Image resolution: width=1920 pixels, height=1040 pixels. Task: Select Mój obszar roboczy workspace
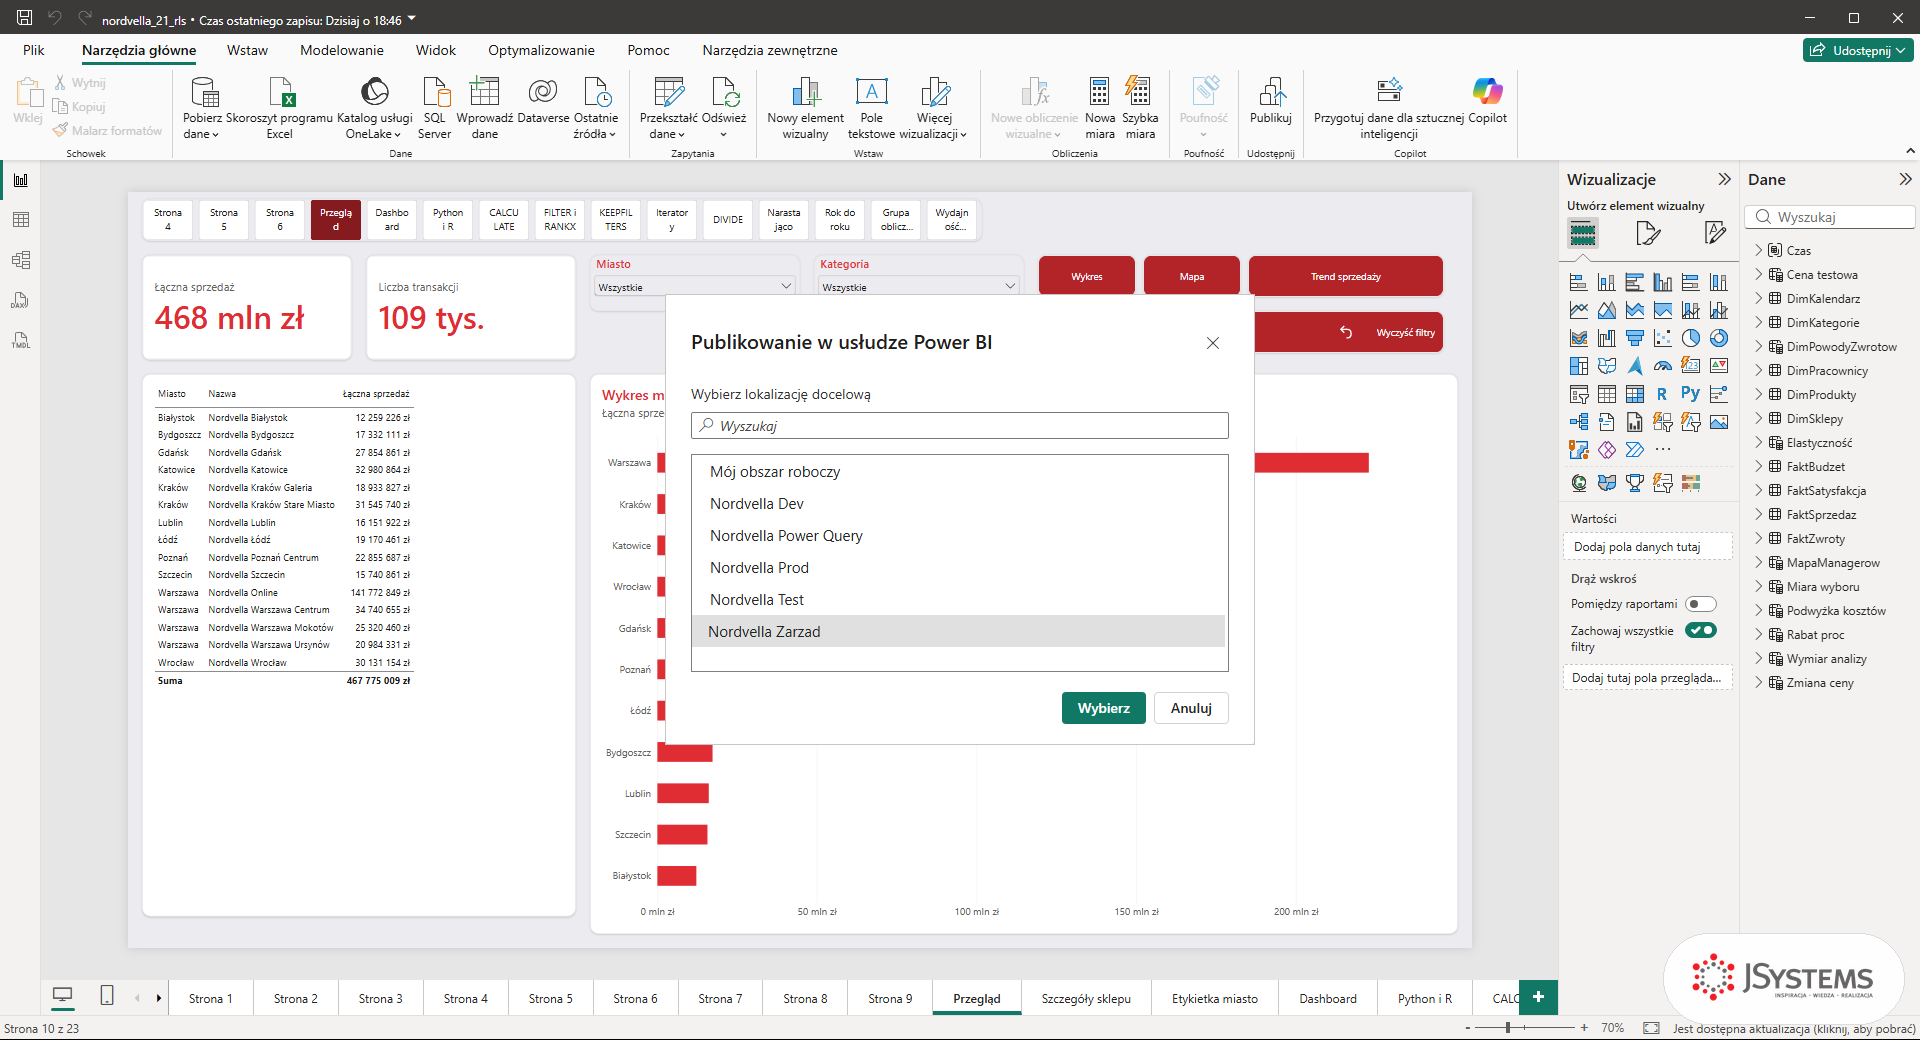coord(959,472)
